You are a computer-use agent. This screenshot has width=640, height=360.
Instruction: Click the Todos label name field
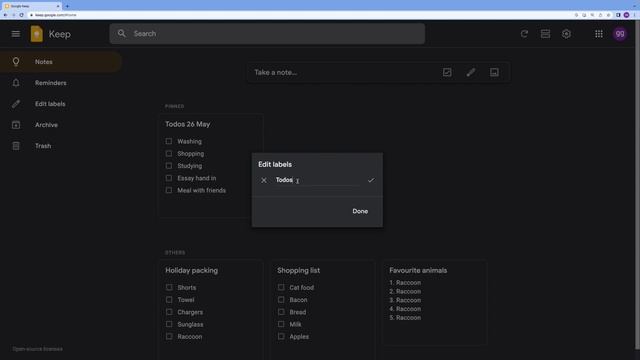317,180
